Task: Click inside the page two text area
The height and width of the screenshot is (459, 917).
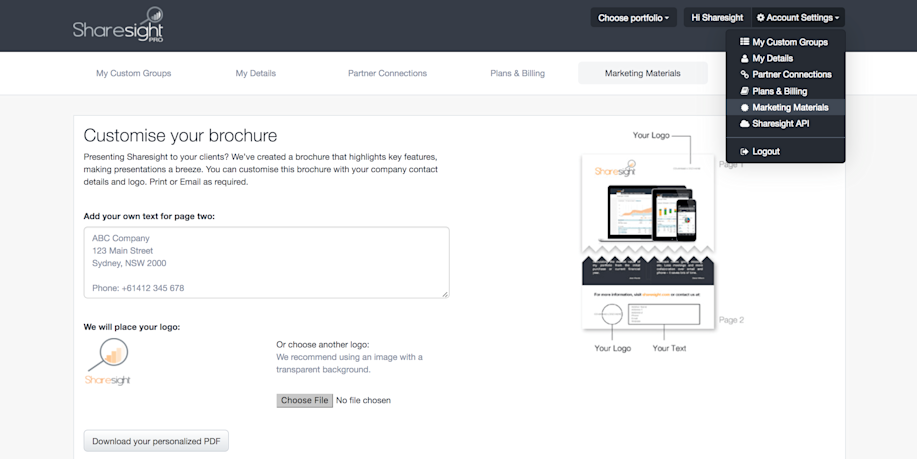Action: [266, 263]
